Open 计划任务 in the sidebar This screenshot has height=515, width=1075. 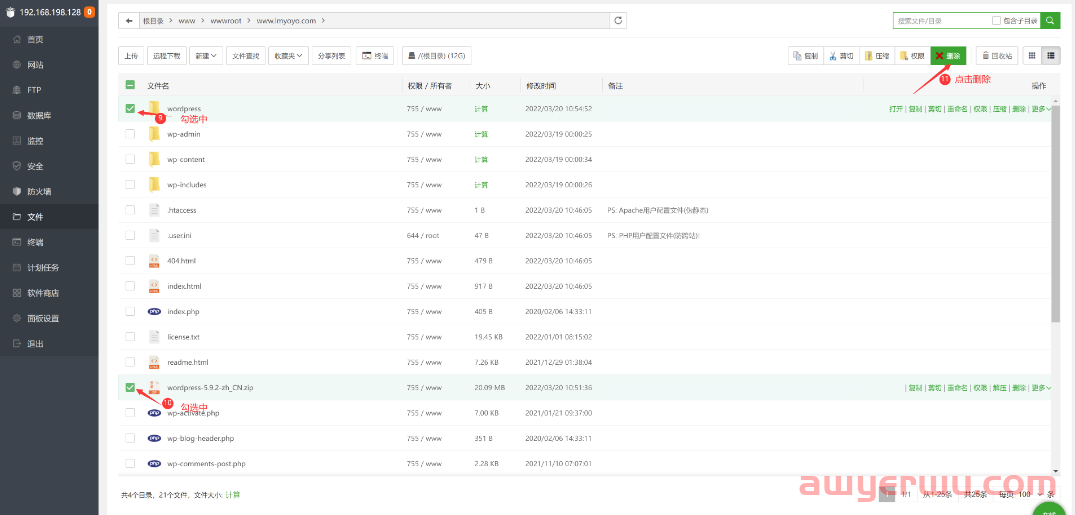click(x=49, y=267)
